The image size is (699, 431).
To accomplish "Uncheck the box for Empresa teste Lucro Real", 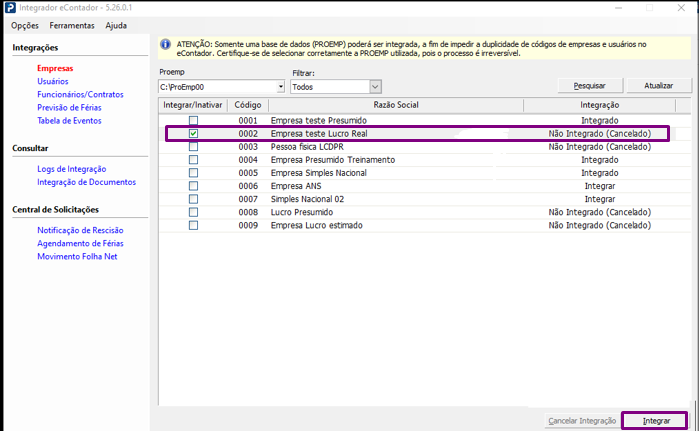I will (x=193, y=133).
